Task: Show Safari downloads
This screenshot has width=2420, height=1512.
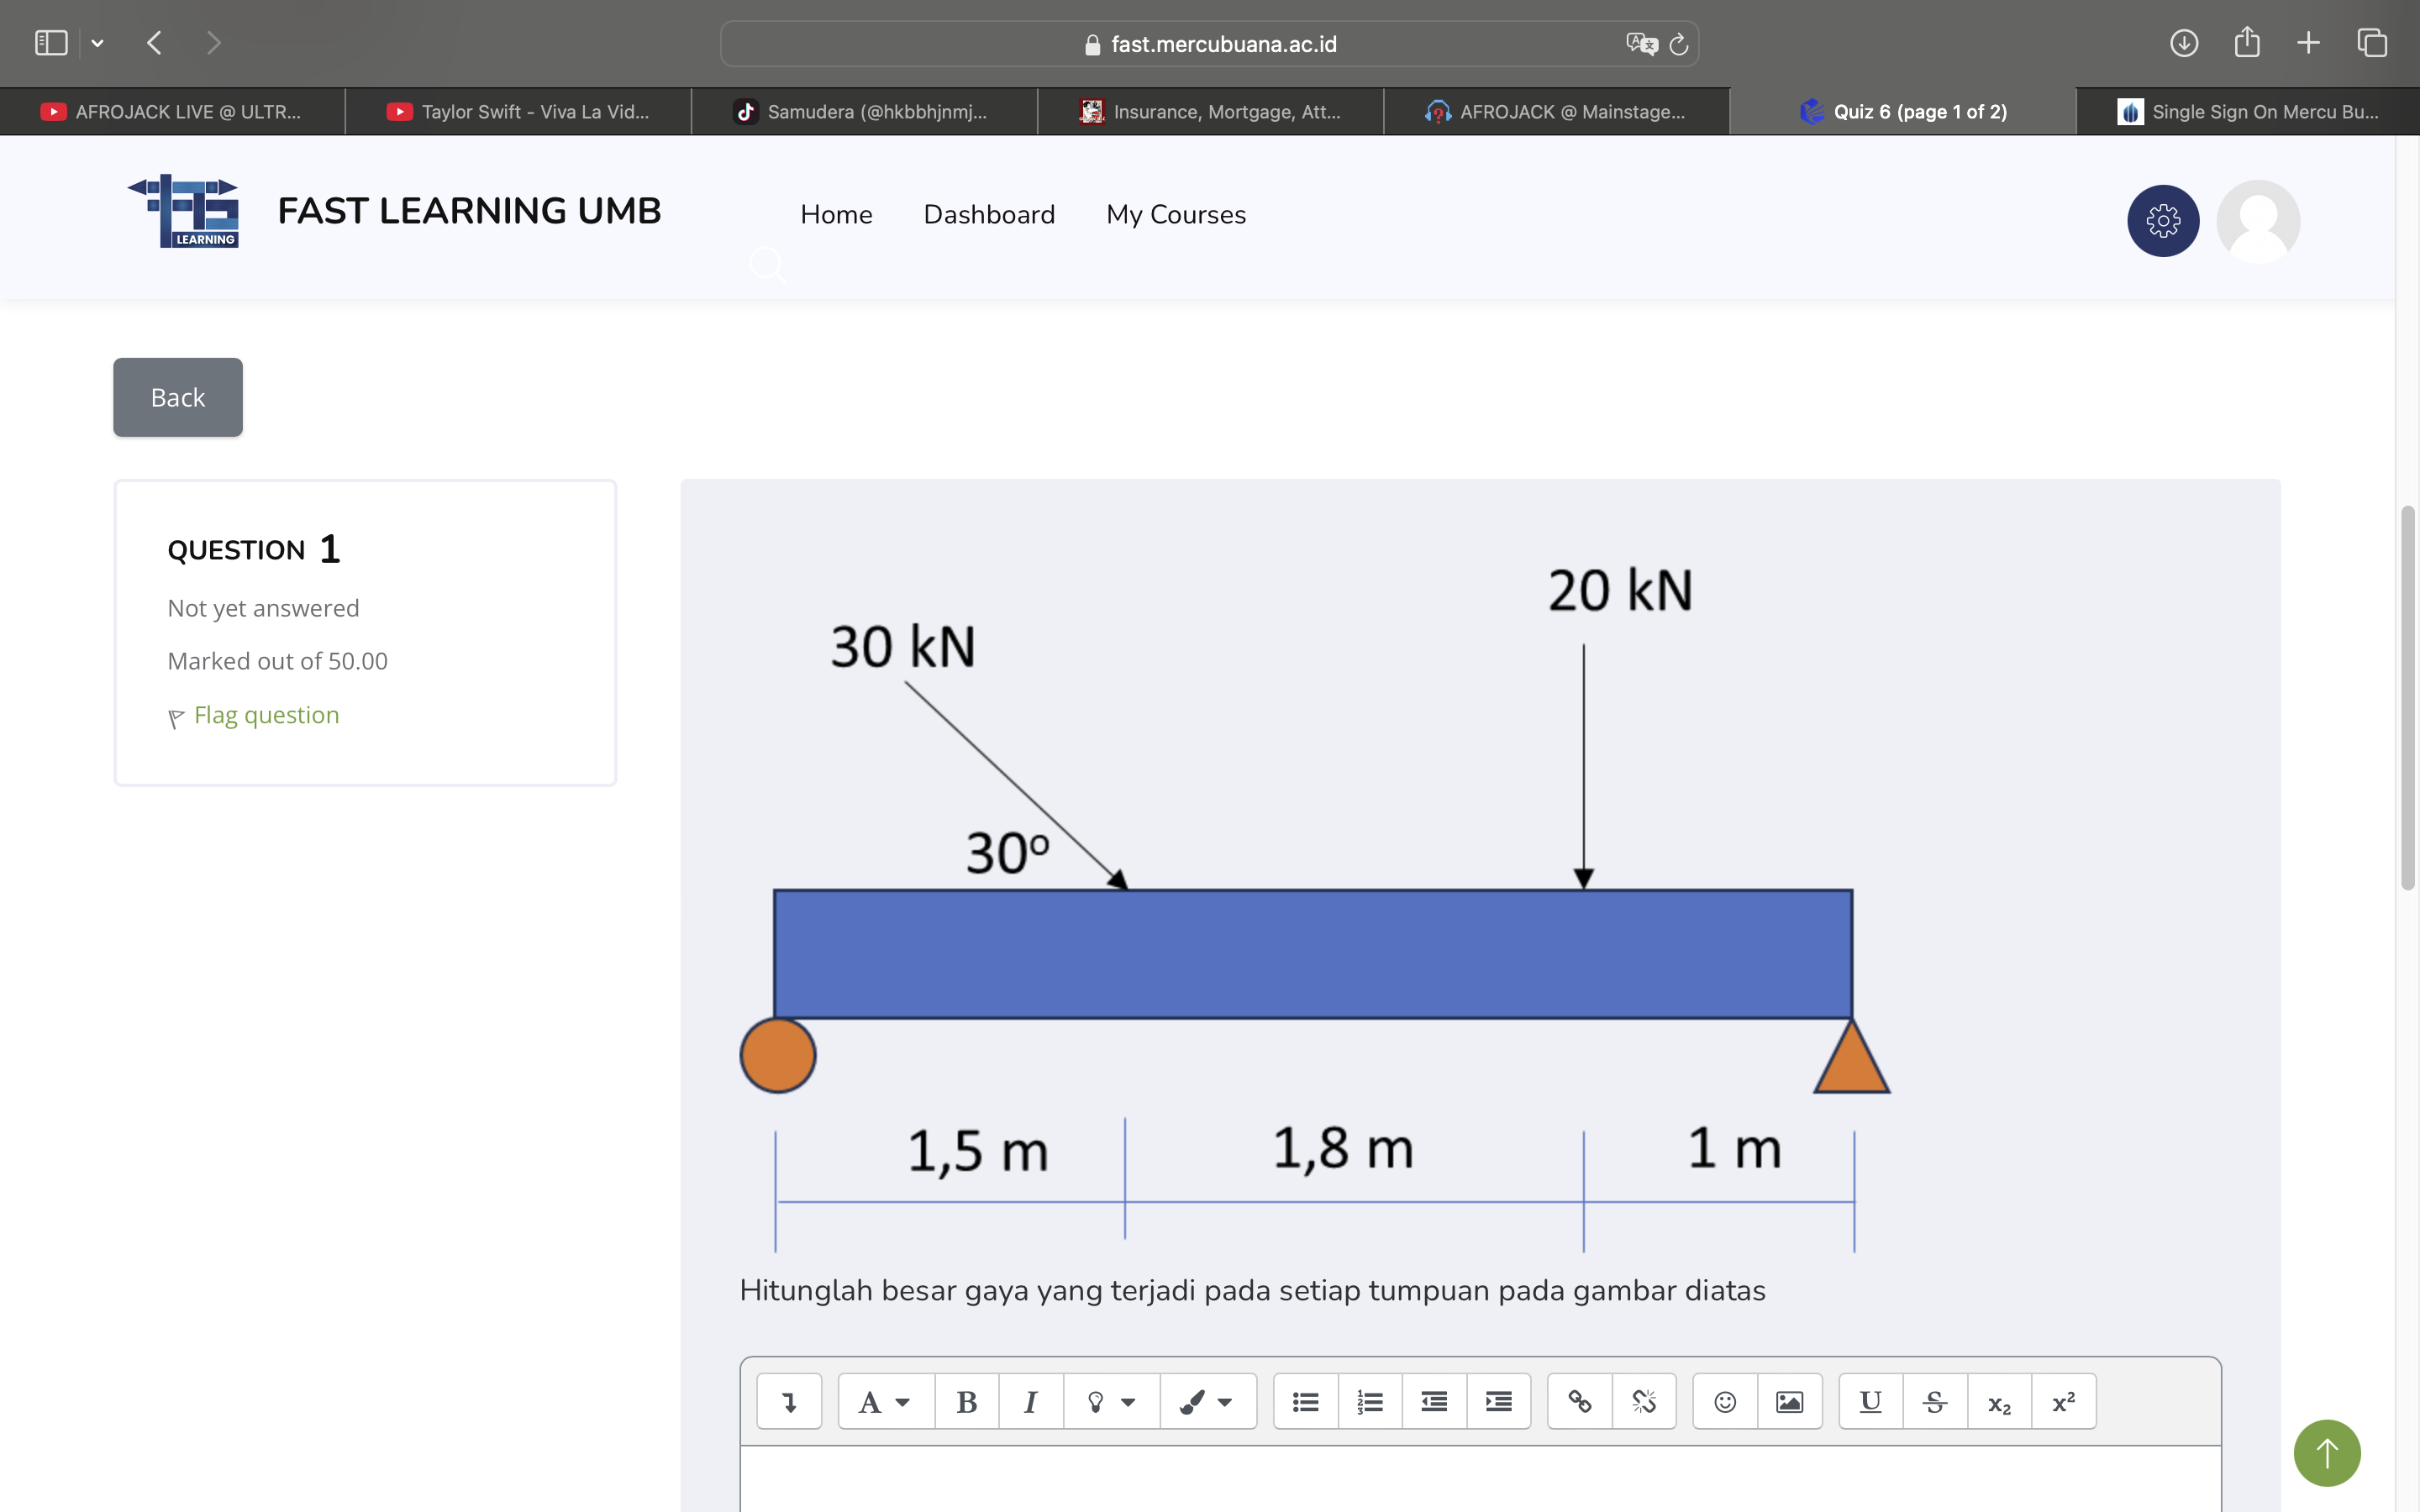Action: click(x=2184, y=43)
